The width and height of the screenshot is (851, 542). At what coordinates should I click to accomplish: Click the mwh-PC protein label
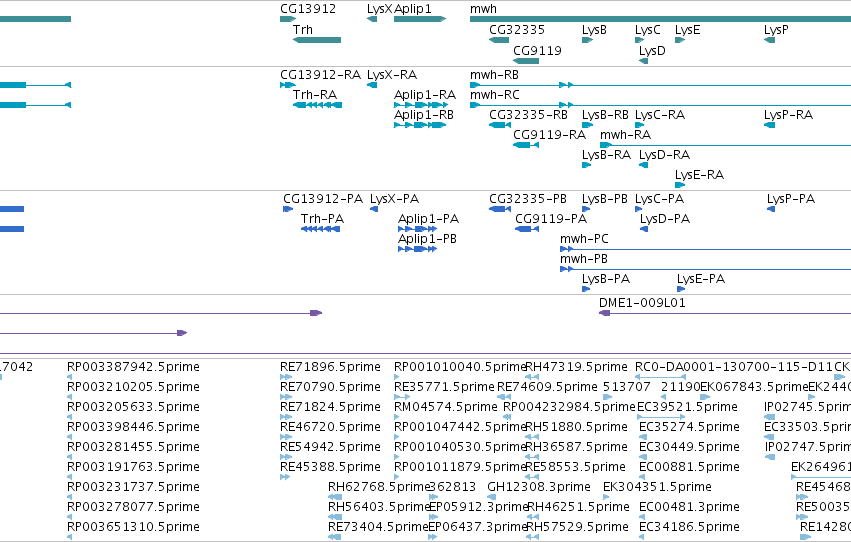coord(584,239)
